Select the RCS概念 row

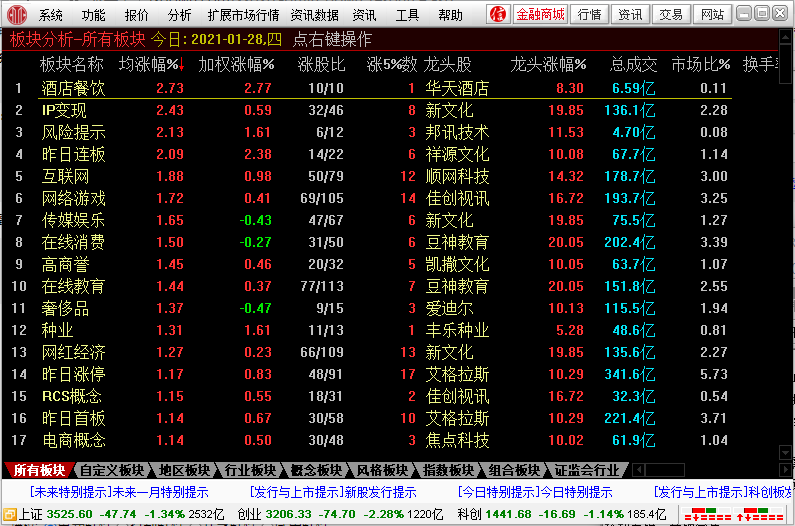370,396
